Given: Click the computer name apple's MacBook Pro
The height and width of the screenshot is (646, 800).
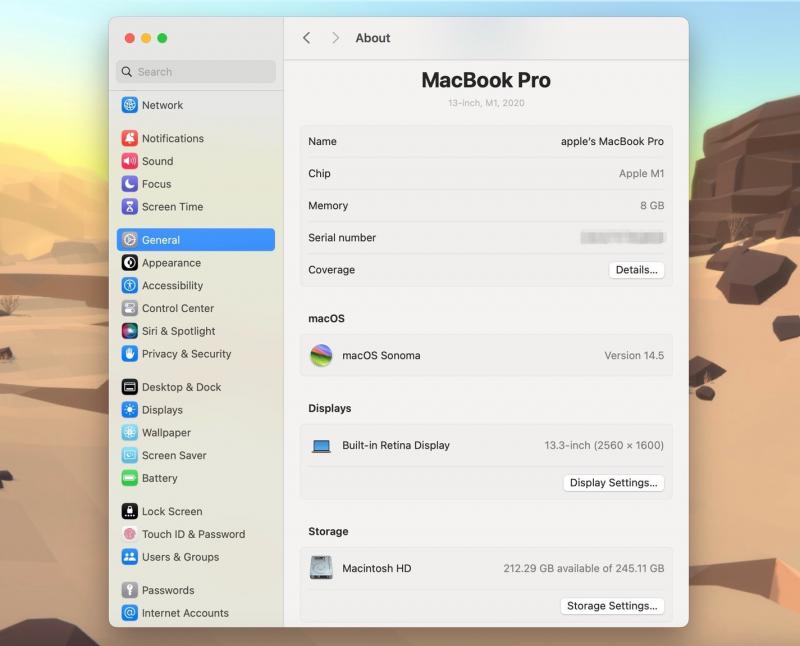Looking at the screenshot, I should click(612, 141).
